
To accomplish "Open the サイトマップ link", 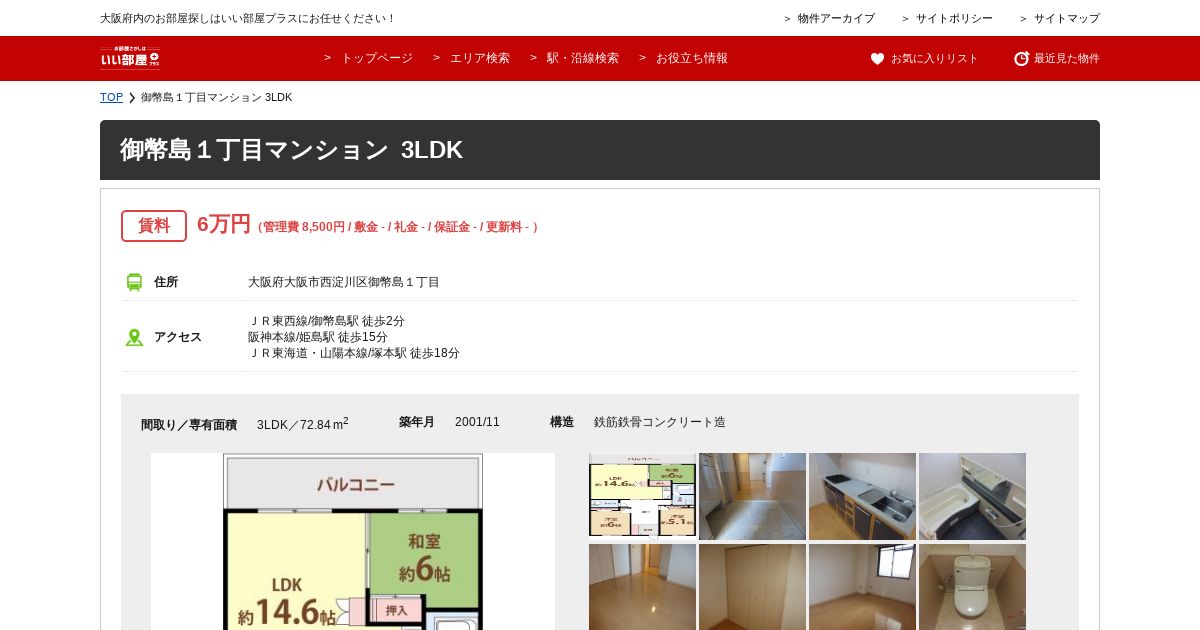I will tap(1067, 18).
